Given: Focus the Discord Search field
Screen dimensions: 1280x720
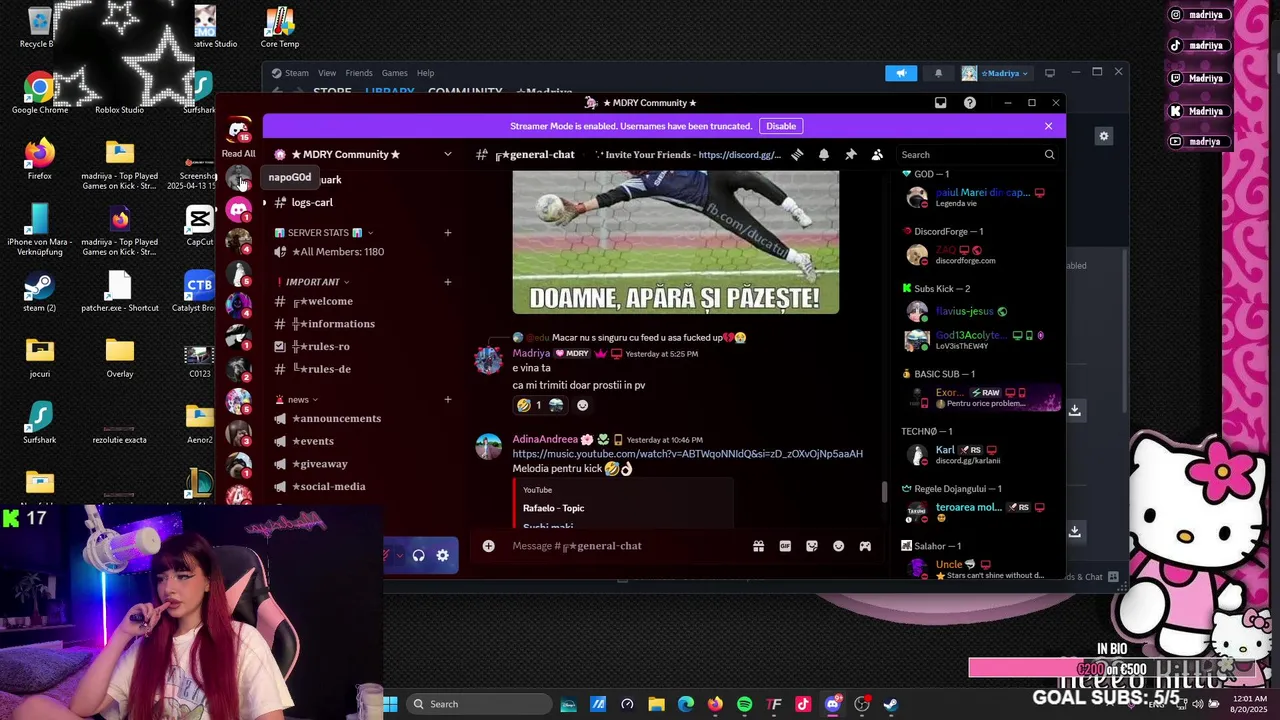Looking at the screenshot, I should 977,155.
